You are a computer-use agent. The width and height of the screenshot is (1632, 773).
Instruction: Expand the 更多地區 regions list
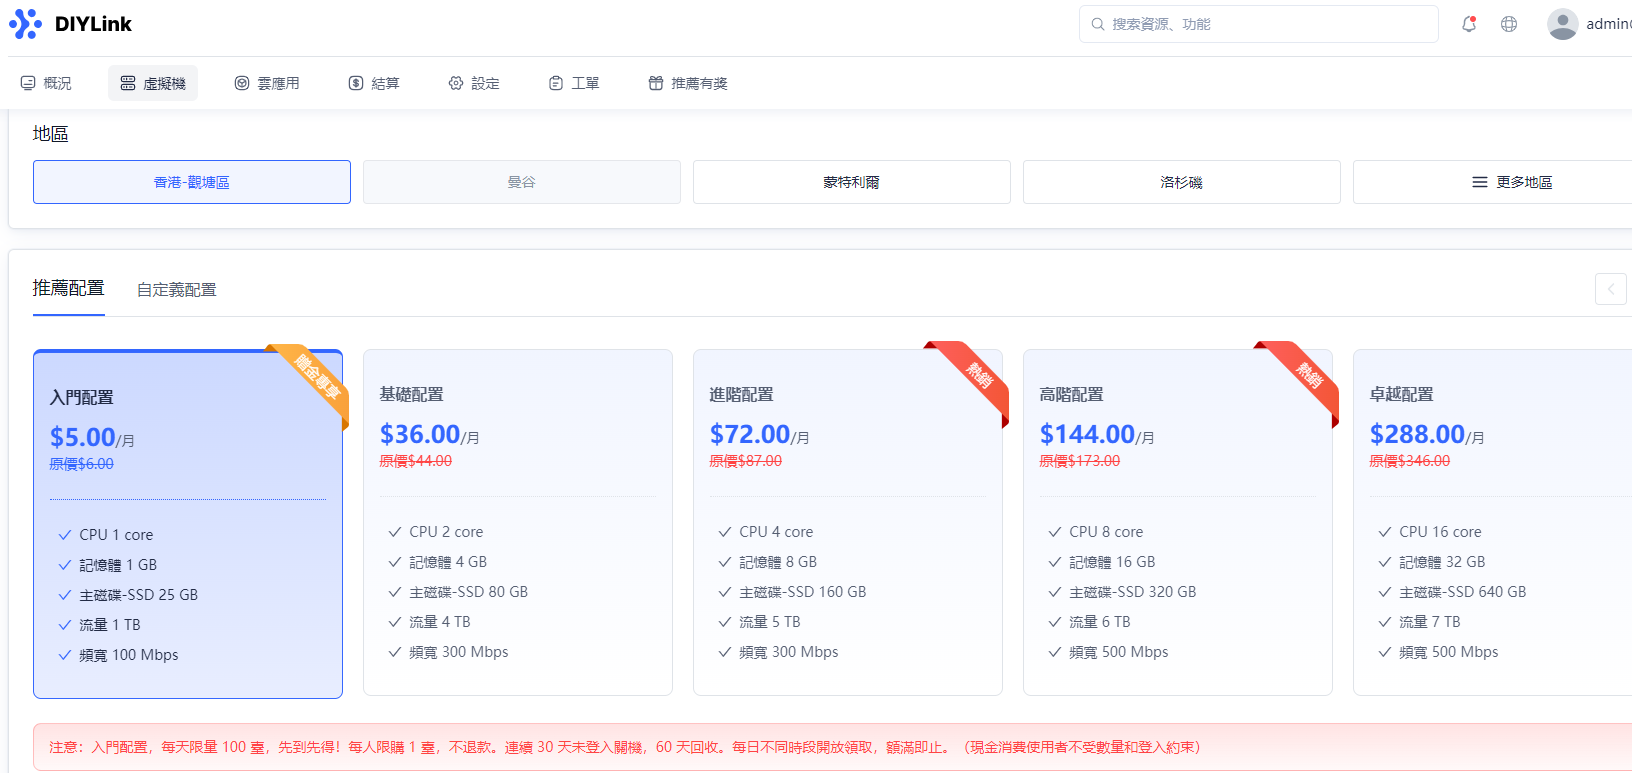pyautogui.click(x=1512, y=182)
